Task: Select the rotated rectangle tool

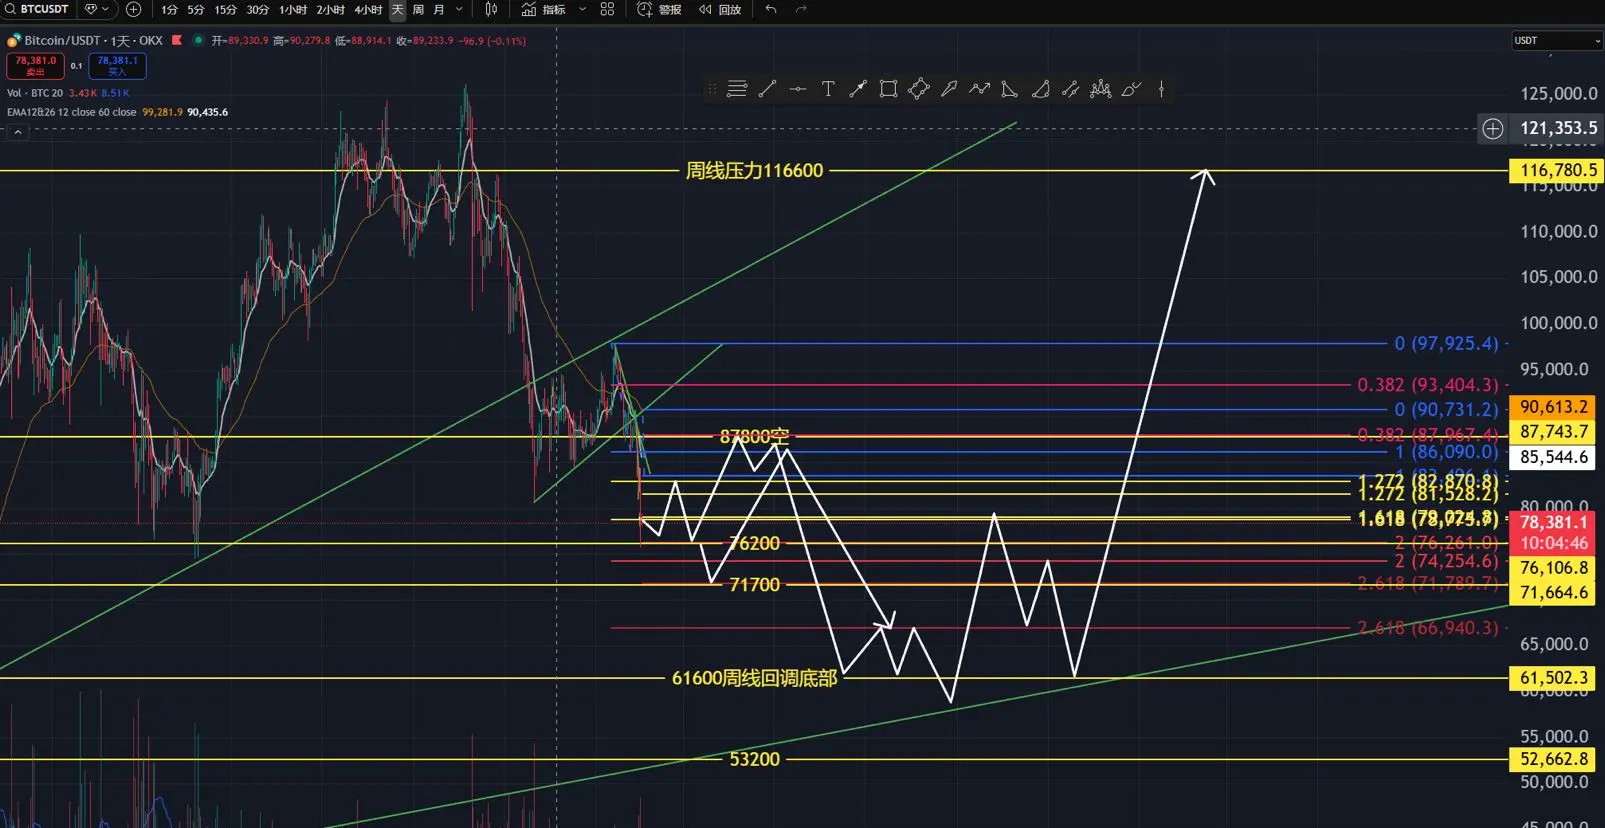Action: (919, 89)
